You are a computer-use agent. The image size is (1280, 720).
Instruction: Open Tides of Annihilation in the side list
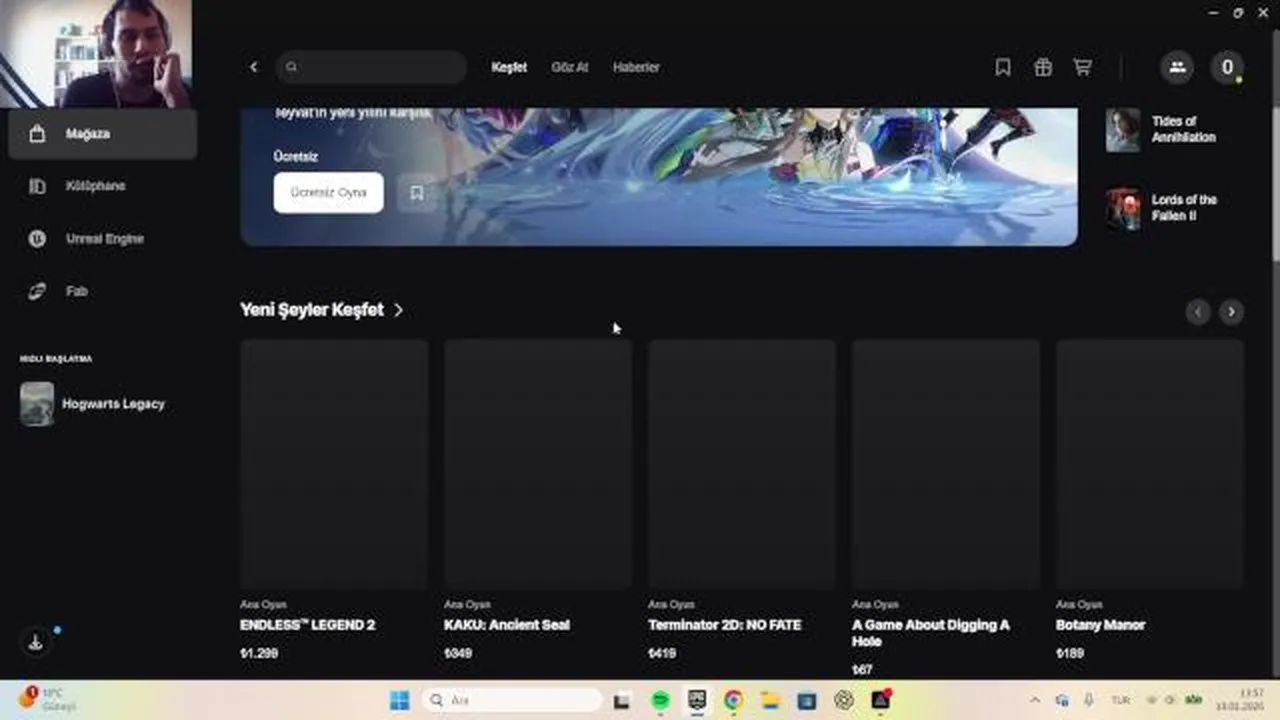tap(1175, 129)
